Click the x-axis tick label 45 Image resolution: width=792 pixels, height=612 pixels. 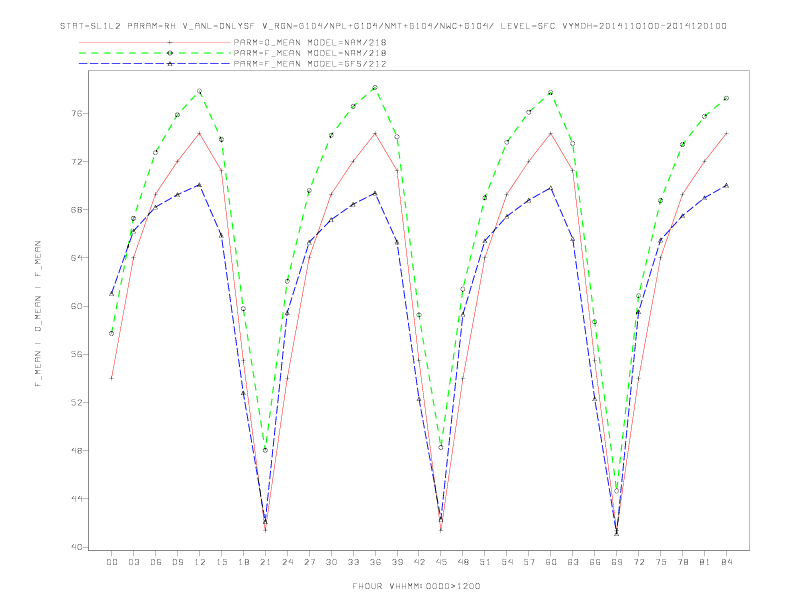click(441, 562)
